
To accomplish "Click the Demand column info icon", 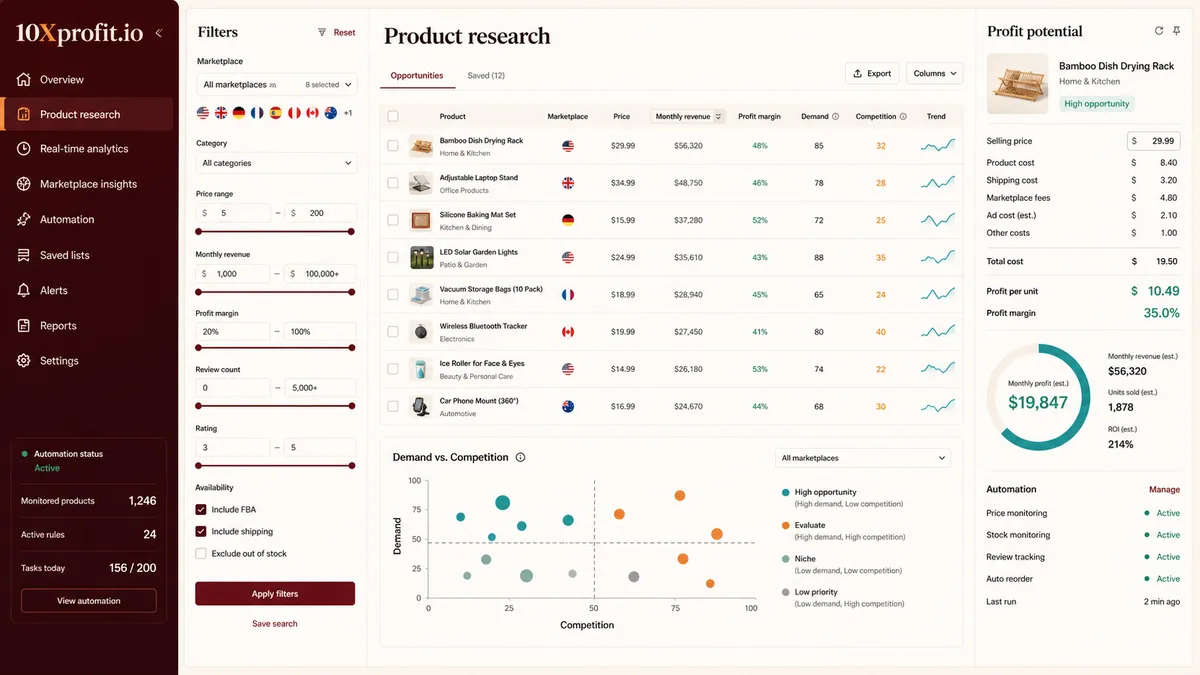I will (x=836, y=117).
